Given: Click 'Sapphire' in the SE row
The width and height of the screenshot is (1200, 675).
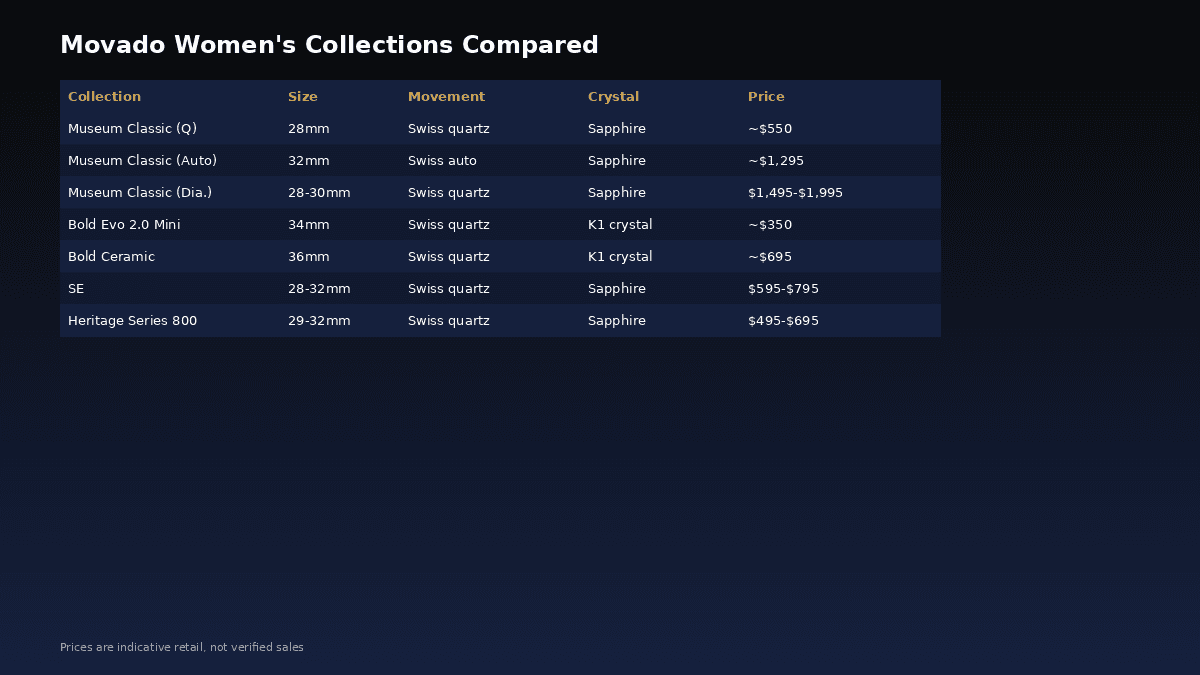Looking at the screenshot, I should point(617,289).
